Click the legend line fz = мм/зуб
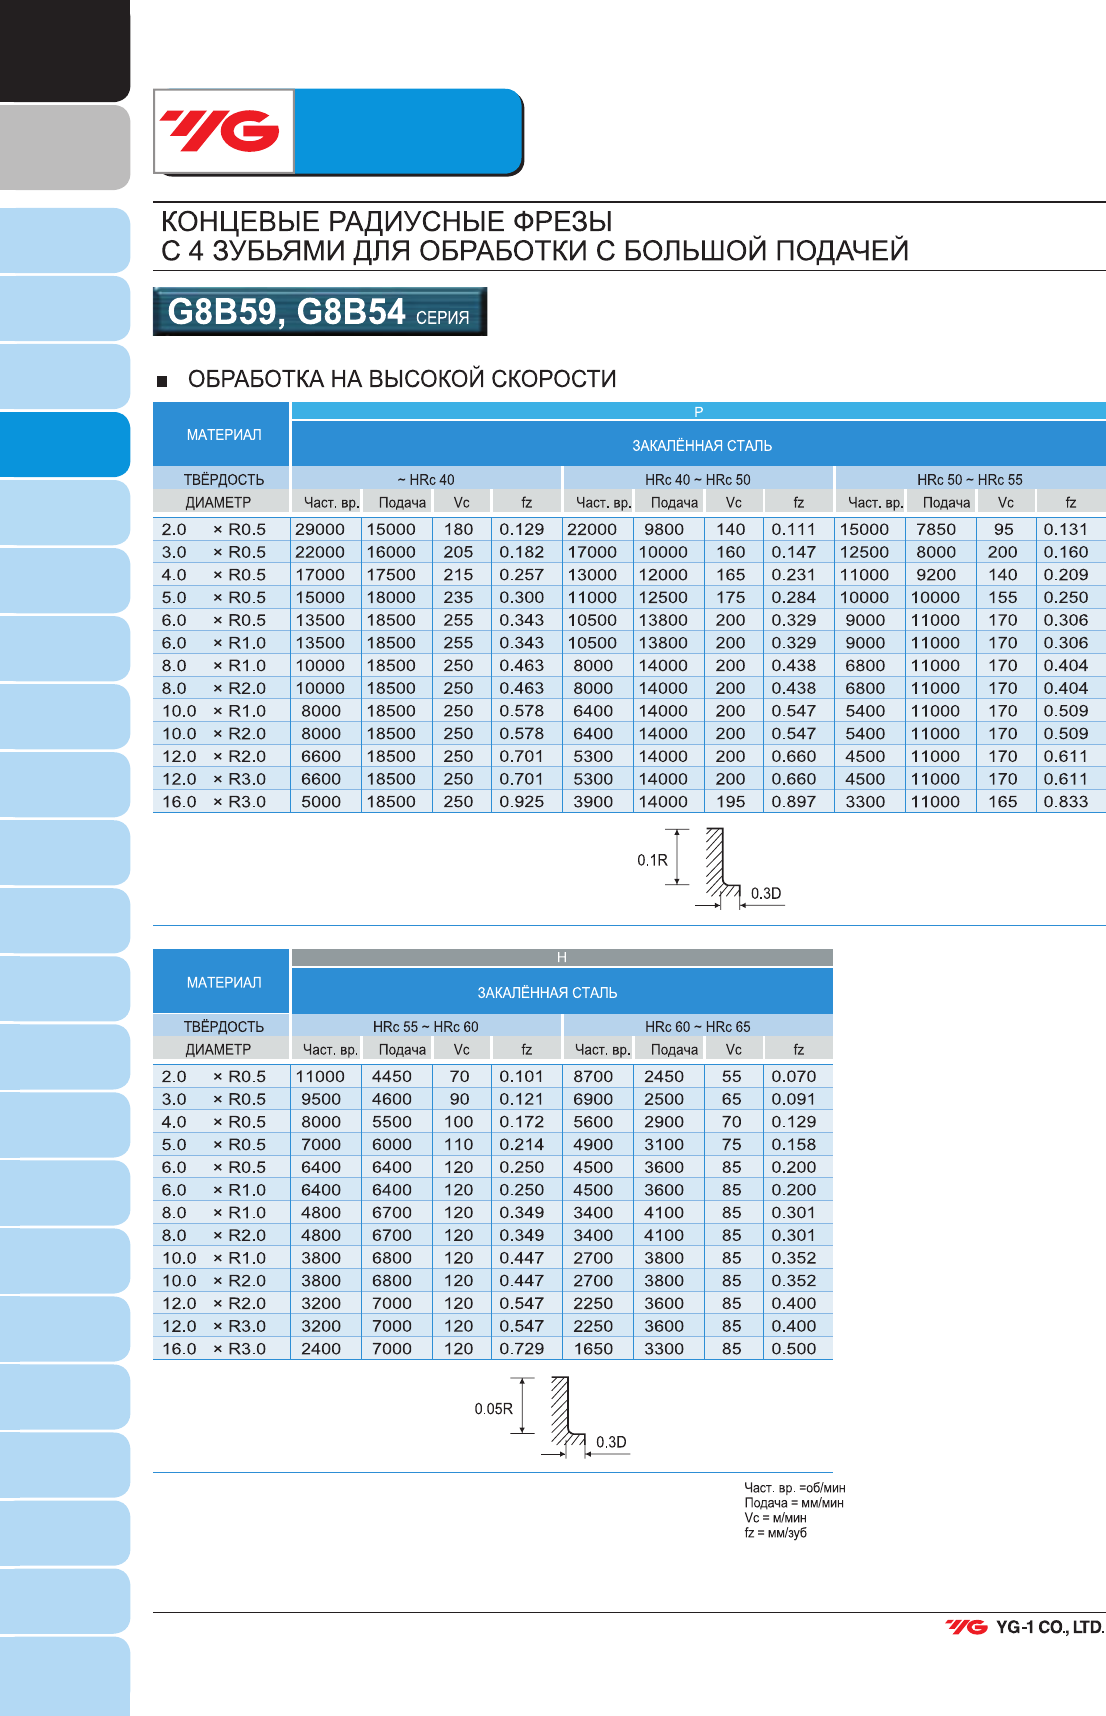Screen dimensions: 1106x1716 (775, 1533)
